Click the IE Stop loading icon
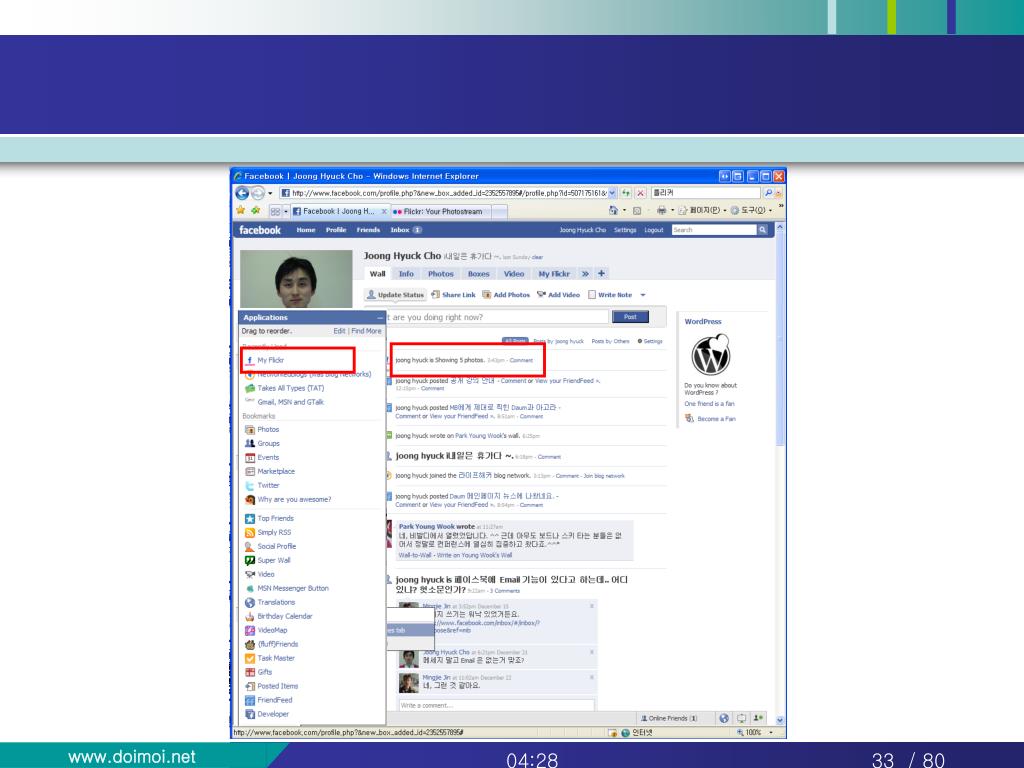The height and width of the screenshot is (768, 1024). tap(641, 193)
